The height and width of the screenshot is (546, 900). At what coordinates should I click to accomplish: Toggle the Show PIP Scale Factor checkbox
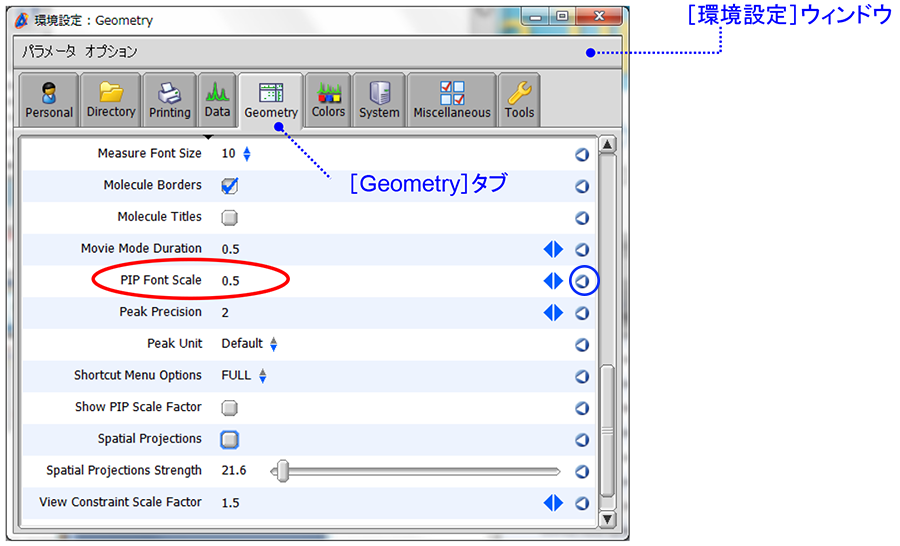230,408
